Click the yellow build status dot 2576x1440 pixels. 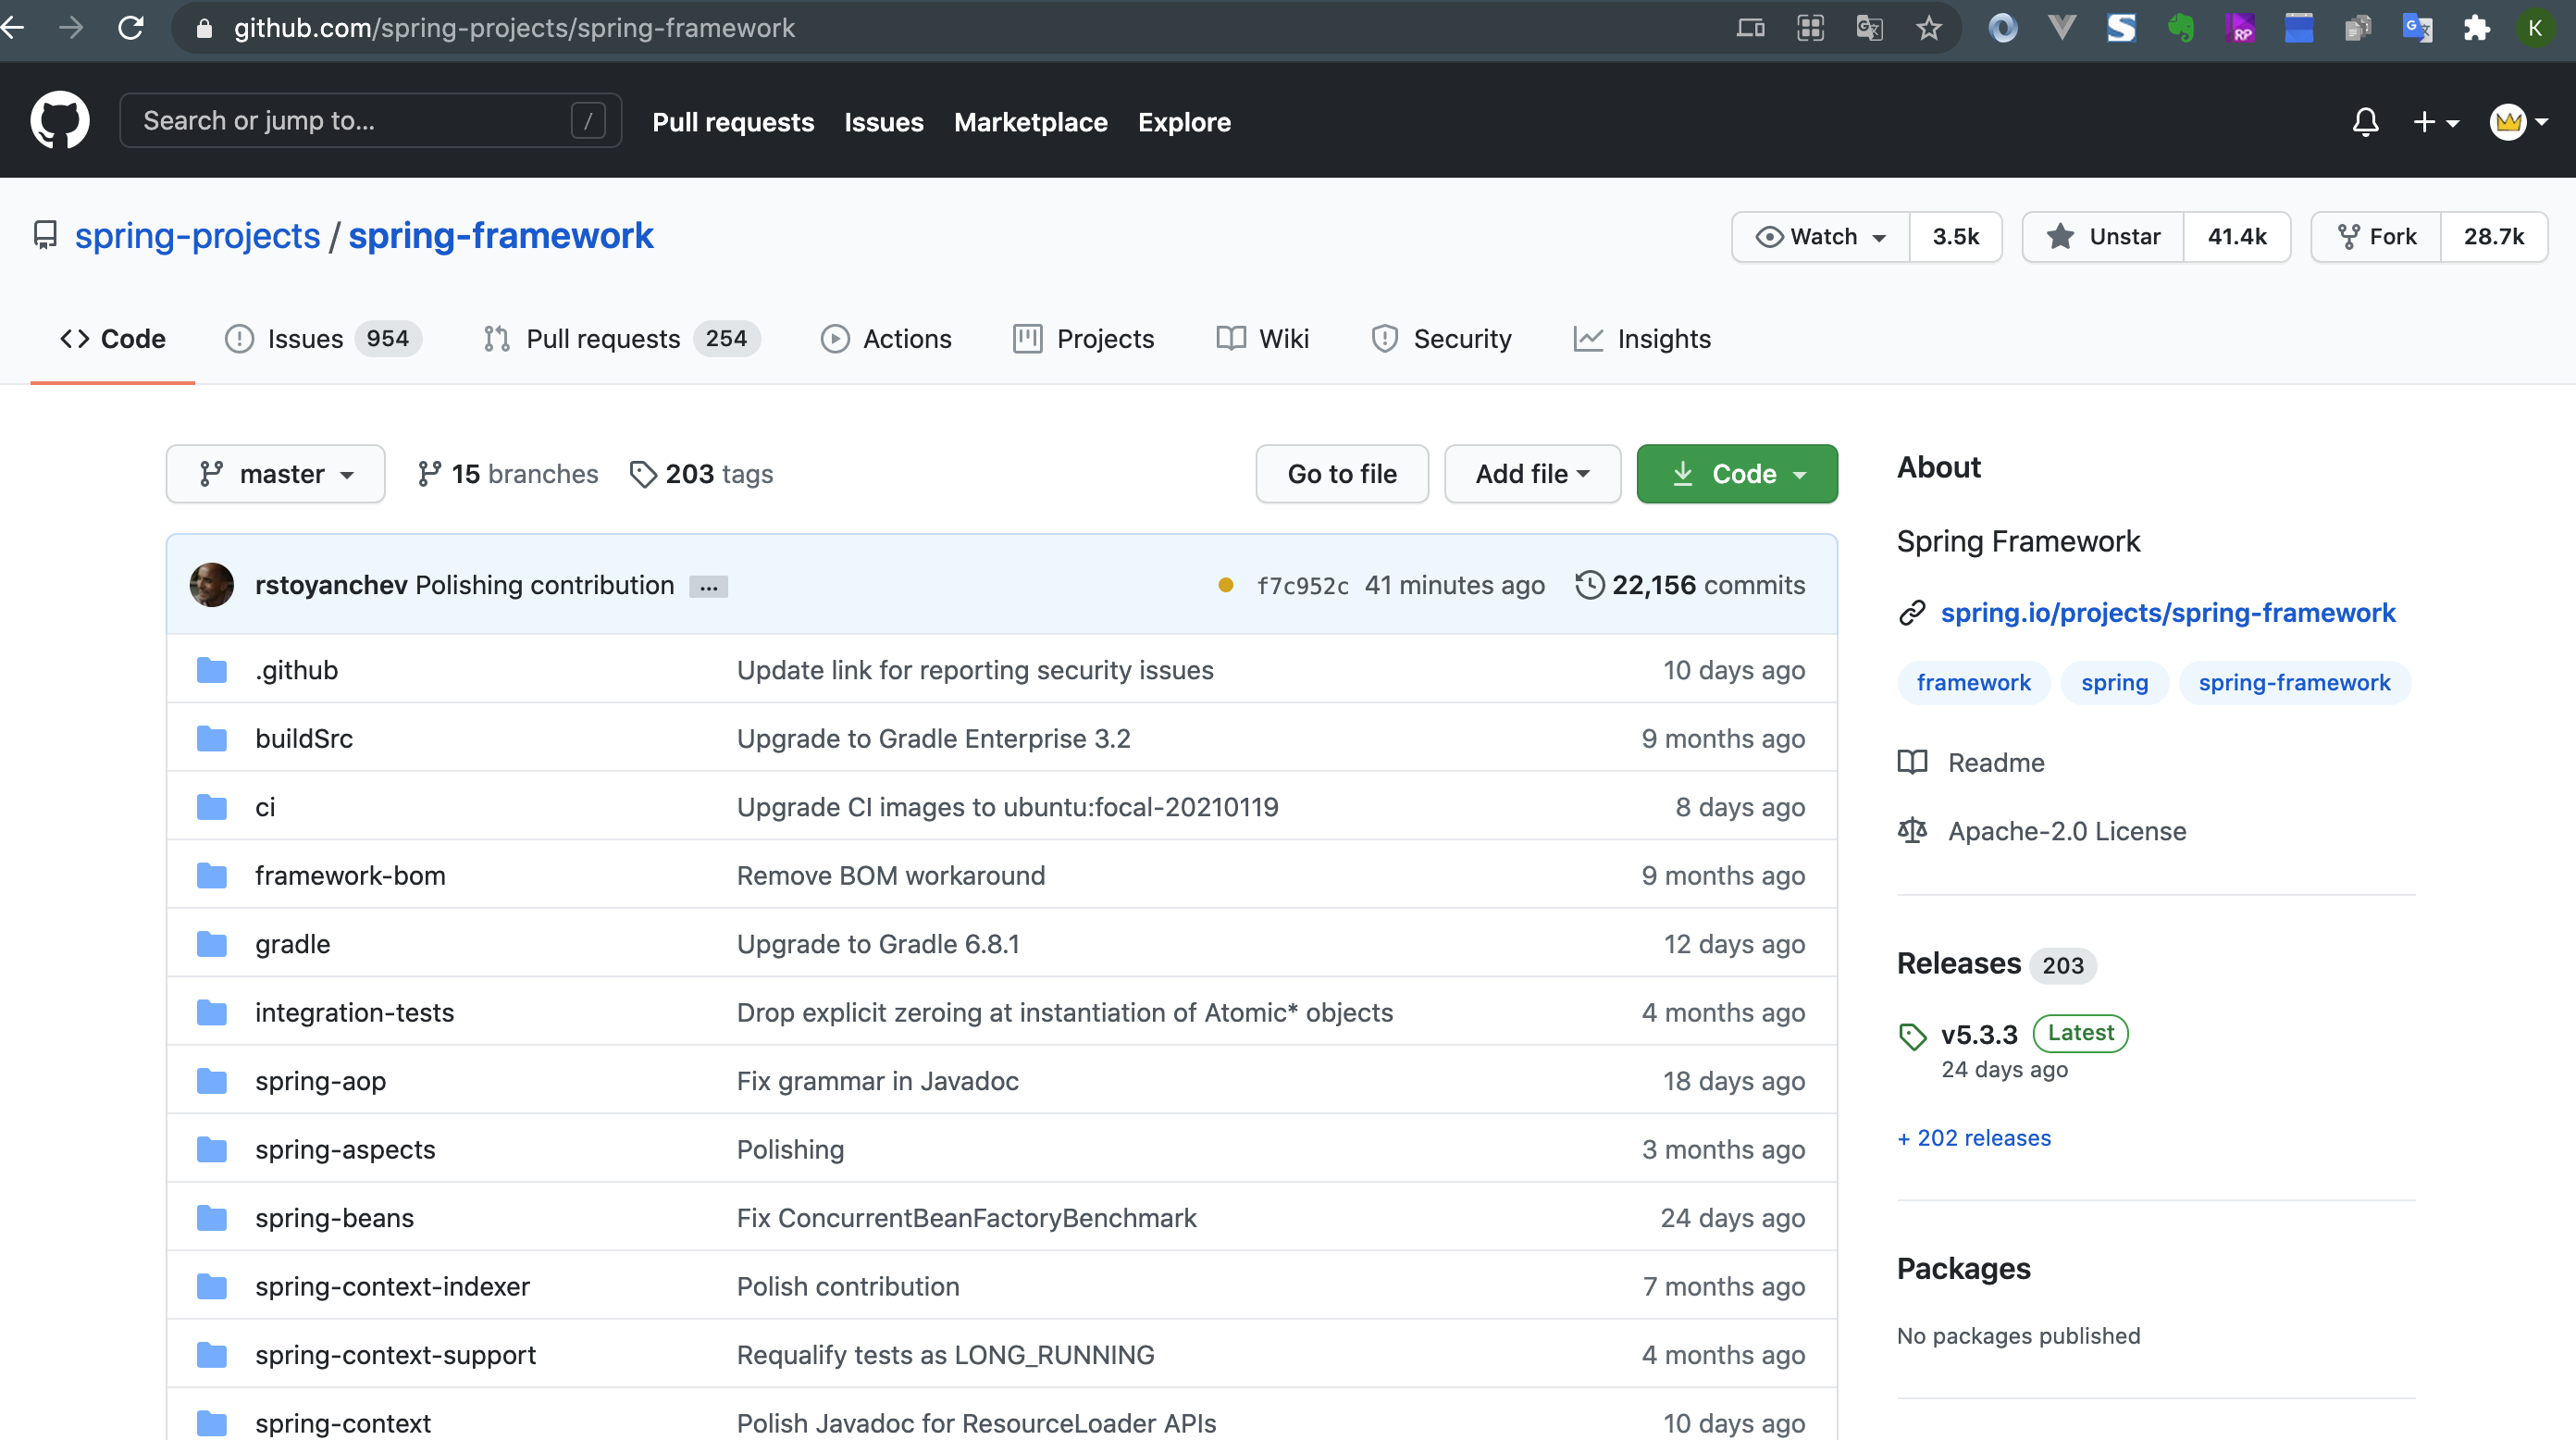[1225, 586]
